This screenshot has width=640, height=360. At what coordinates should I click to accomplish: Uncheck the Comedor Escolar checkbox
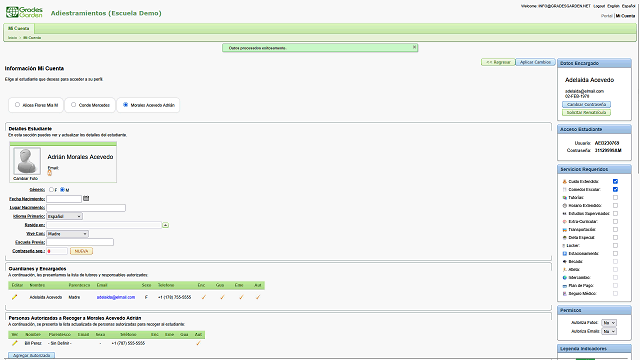(x=615, y=189)
